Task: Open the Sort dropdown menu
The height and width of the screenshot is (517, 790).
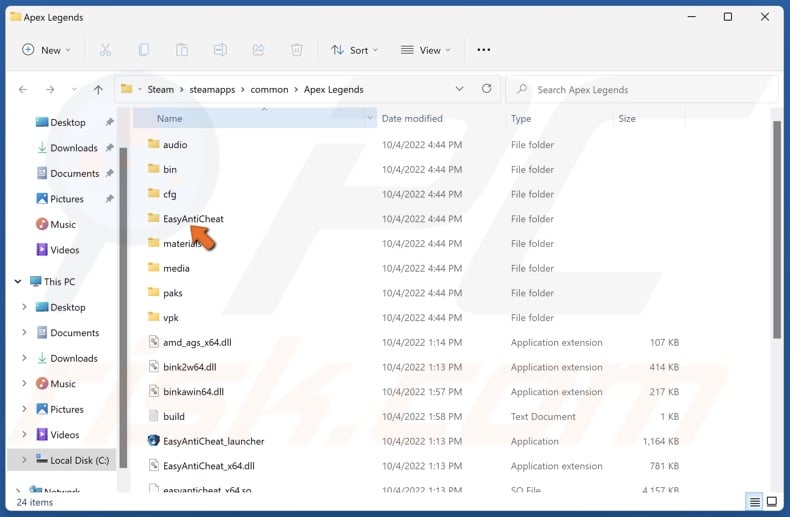Action: [354, 50]
